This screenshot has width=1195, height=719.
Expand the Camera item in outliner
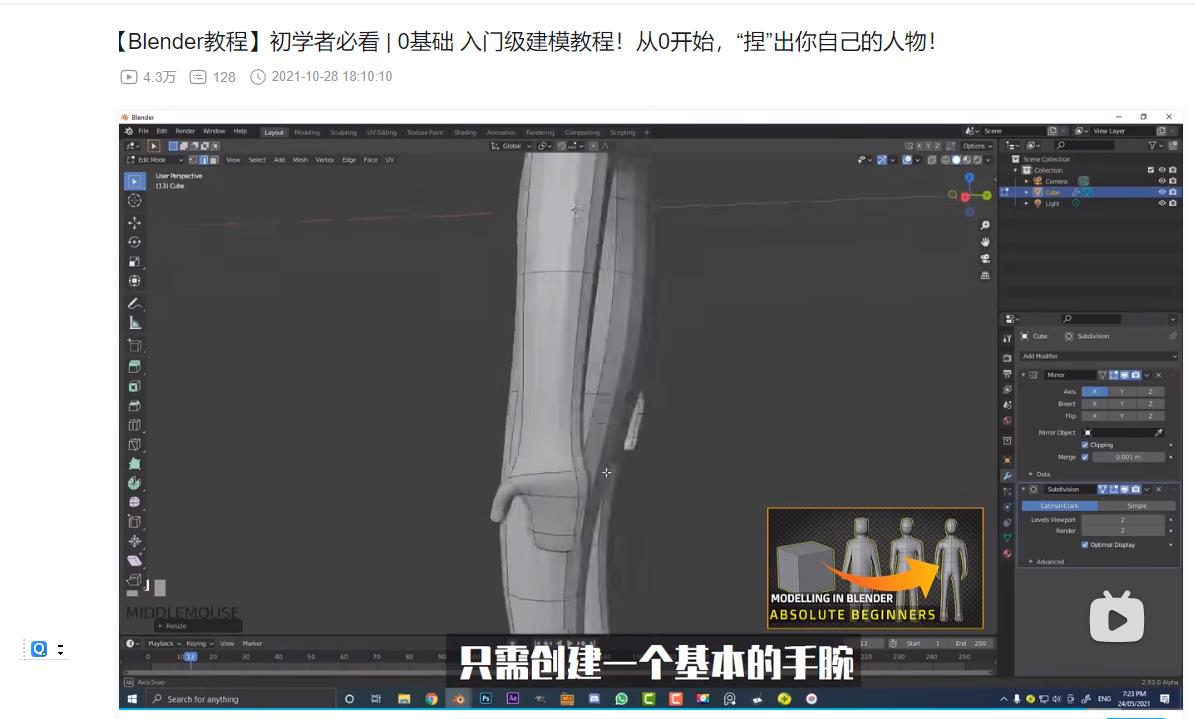(x=1027, y=181)
